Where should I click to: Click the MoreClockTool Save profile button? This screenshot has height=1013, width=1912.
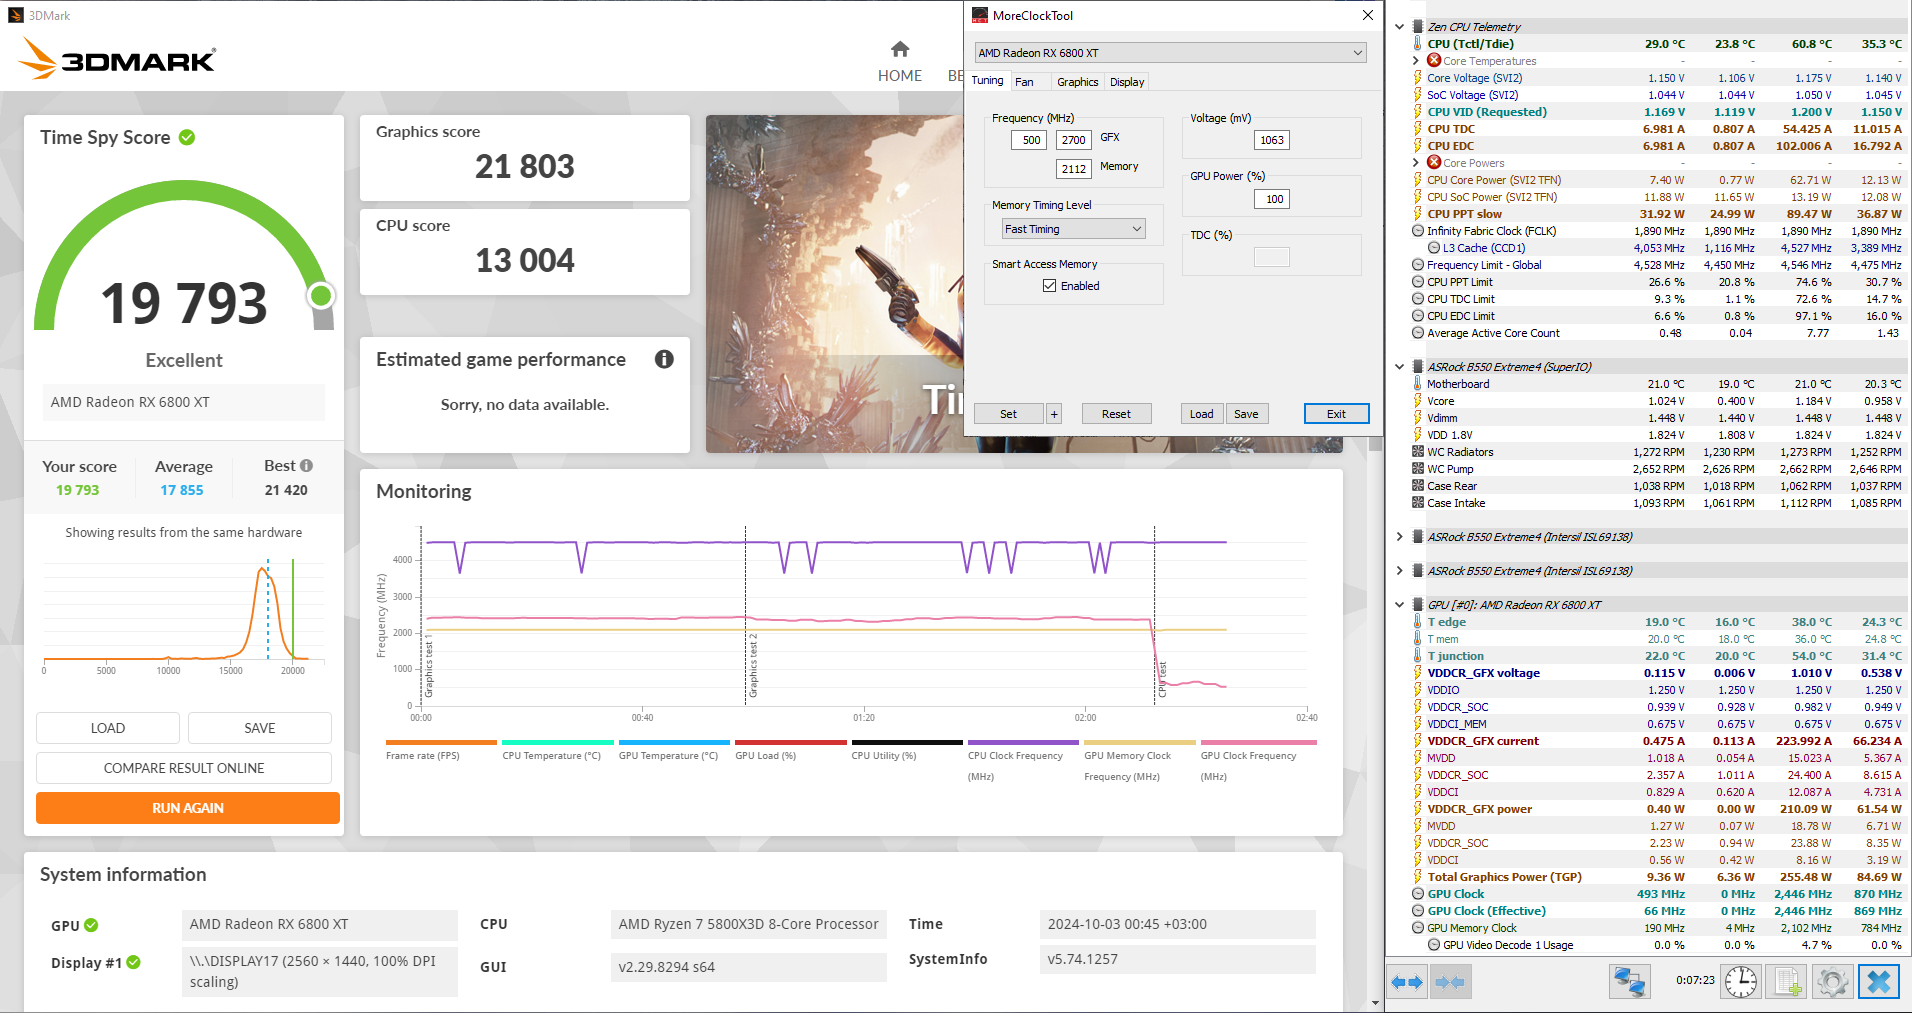(x=1246, y=414)
